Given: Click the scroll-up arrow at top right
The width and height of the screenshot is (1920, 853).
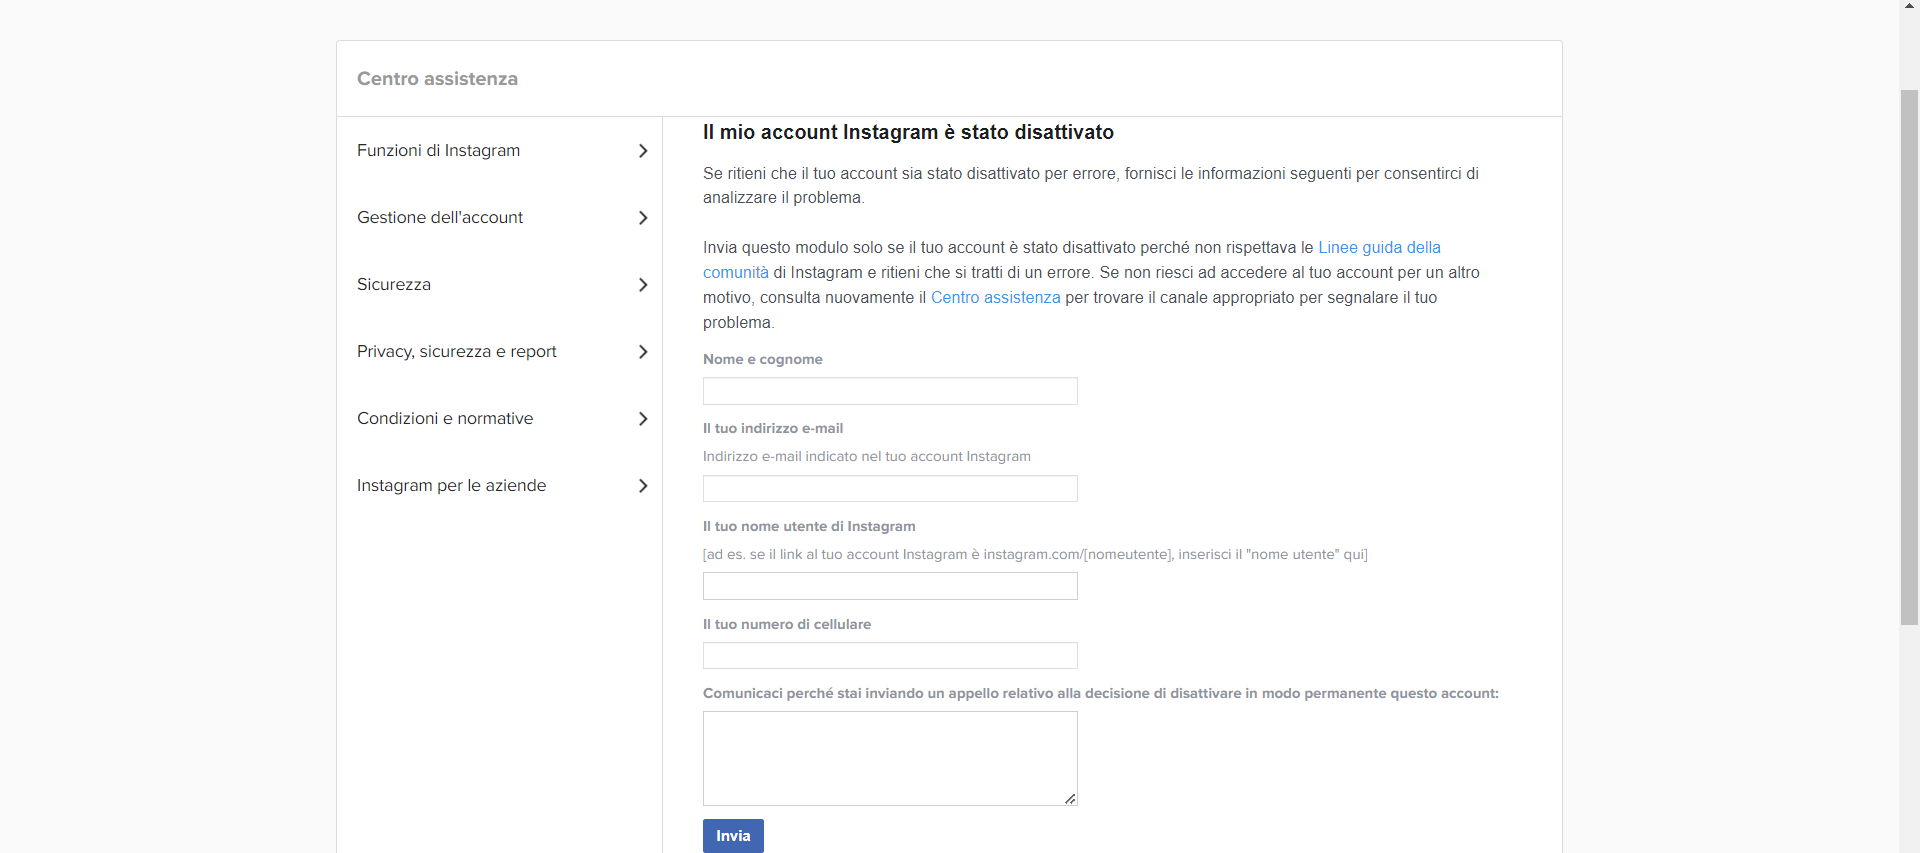Looking at the screenshot, I should [1908, 8].
